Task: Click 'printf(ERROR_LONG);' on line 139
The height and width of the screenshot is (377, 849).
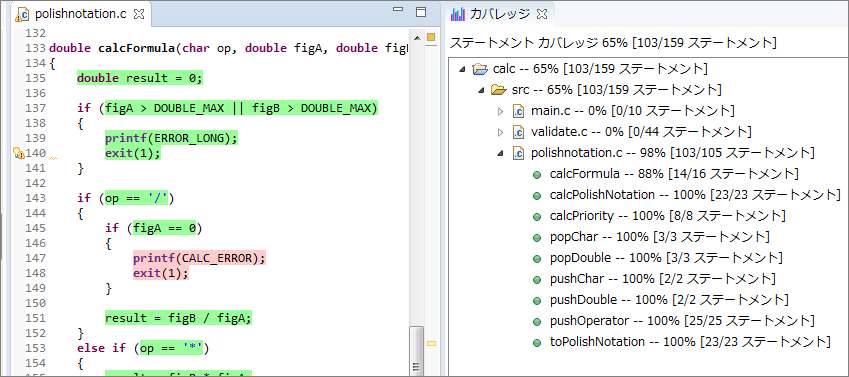Action: pyautogui.click(x=172, y=139)
